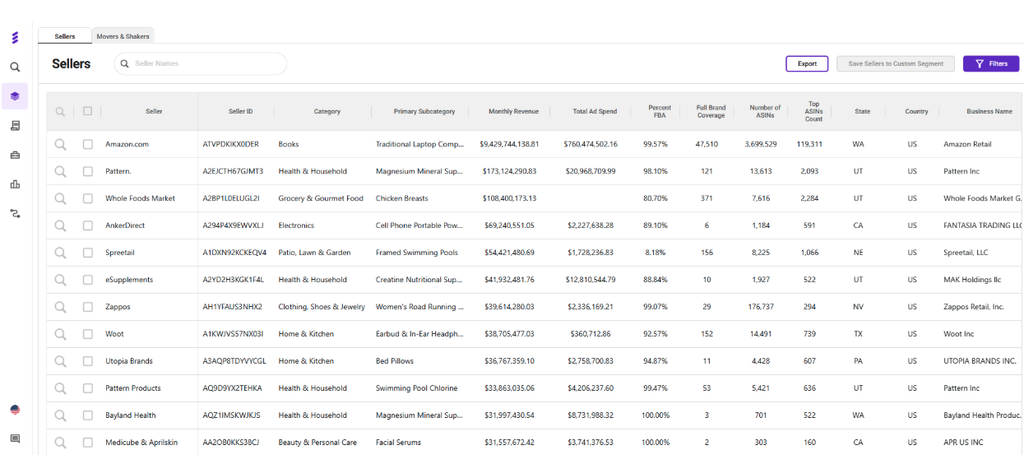This screenshot has height=455, width=1024.
Task: Open the bar chart icon in sidebar
Action: point(15,184)
